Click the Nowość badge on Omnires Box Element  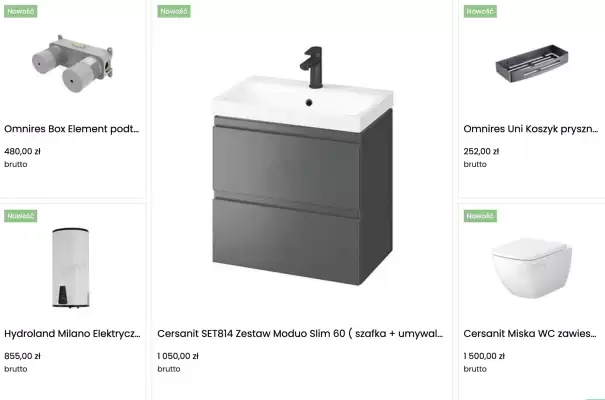click(x=20, y=11)
